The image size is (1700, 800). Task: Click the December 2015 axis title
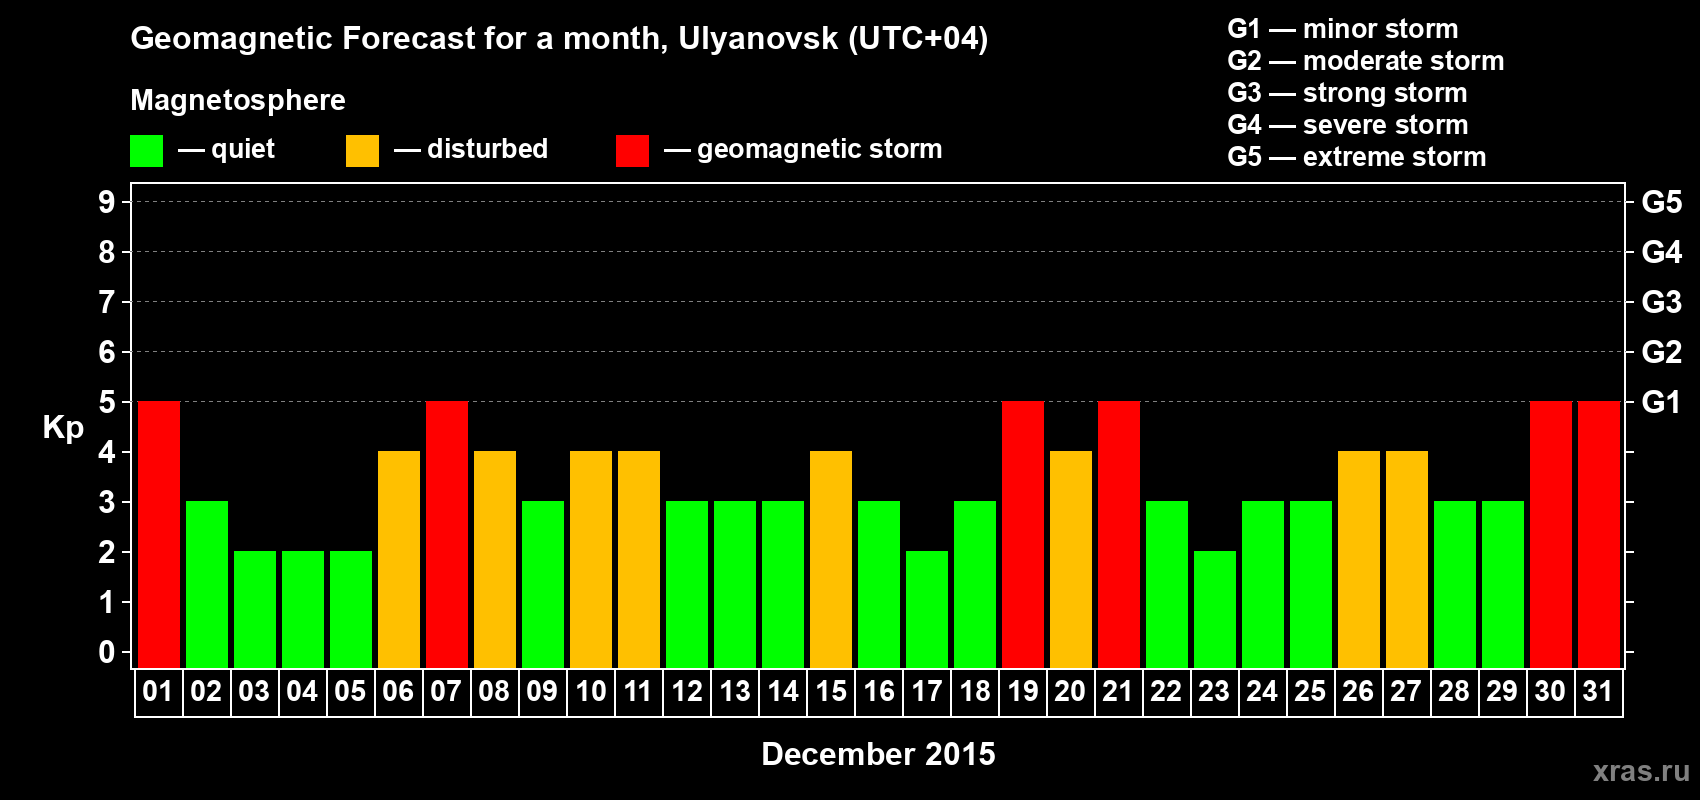878,754
